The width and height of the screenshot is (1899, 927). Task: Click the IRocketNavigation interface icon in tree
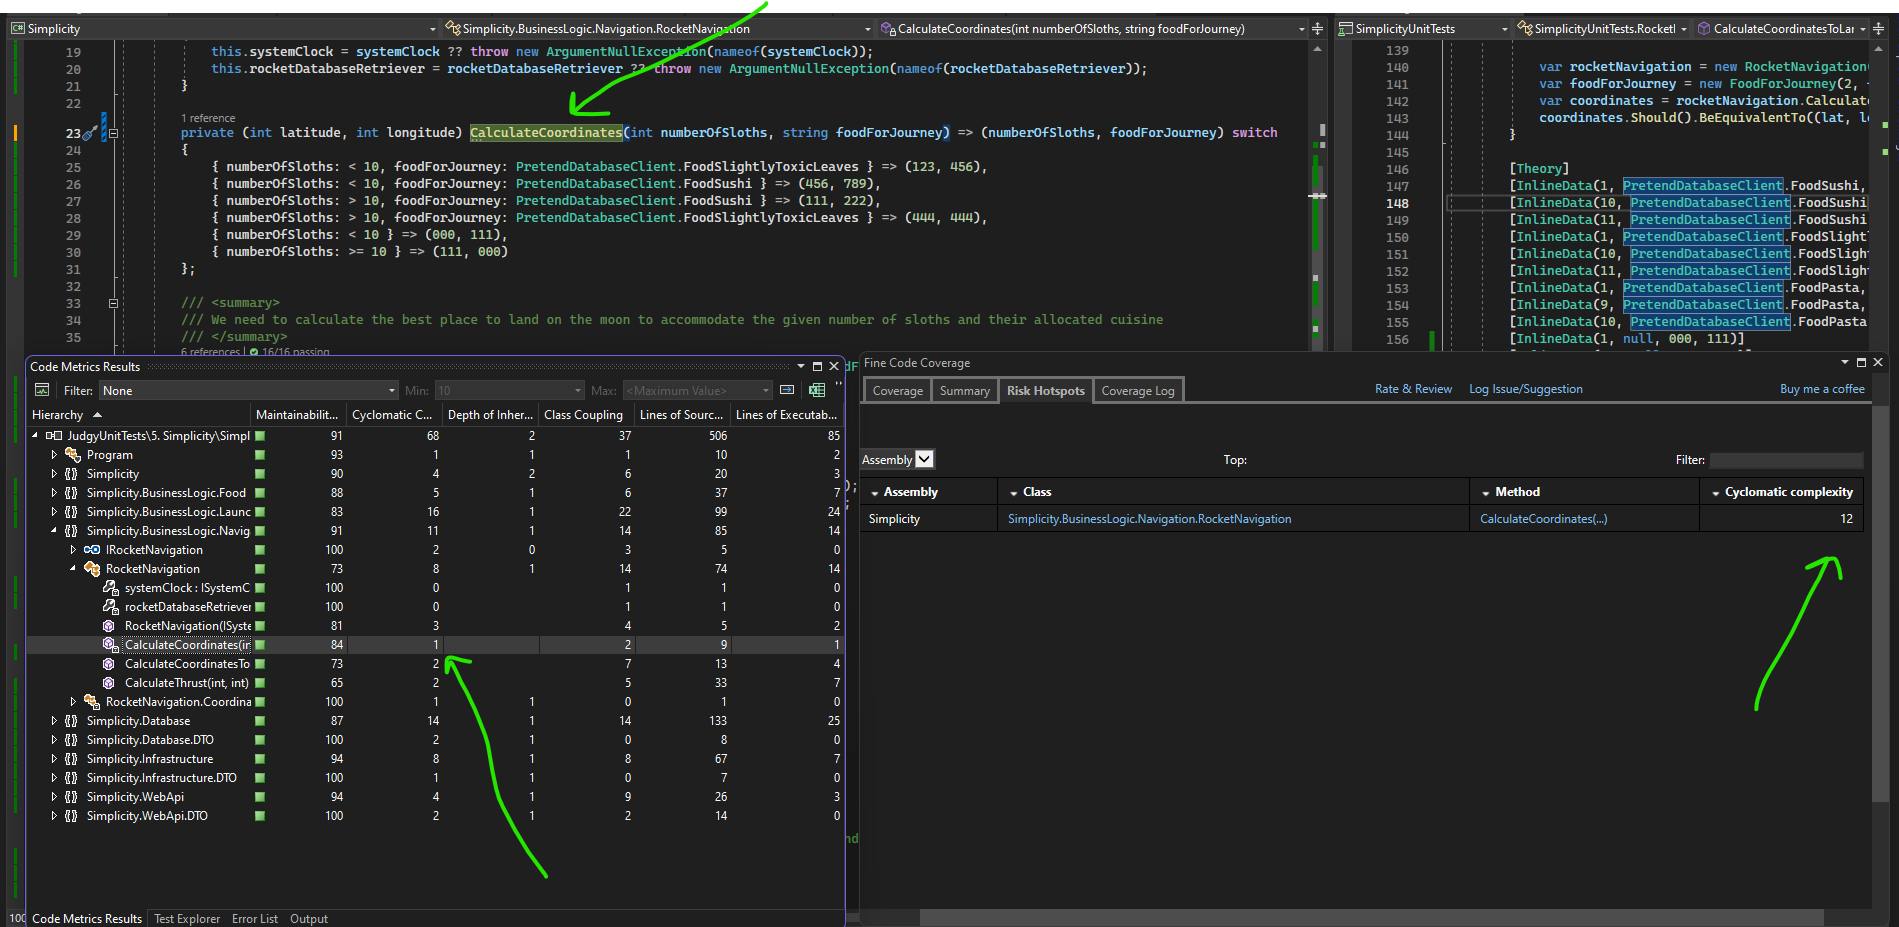pyautogui.click(x=92, y=550)
